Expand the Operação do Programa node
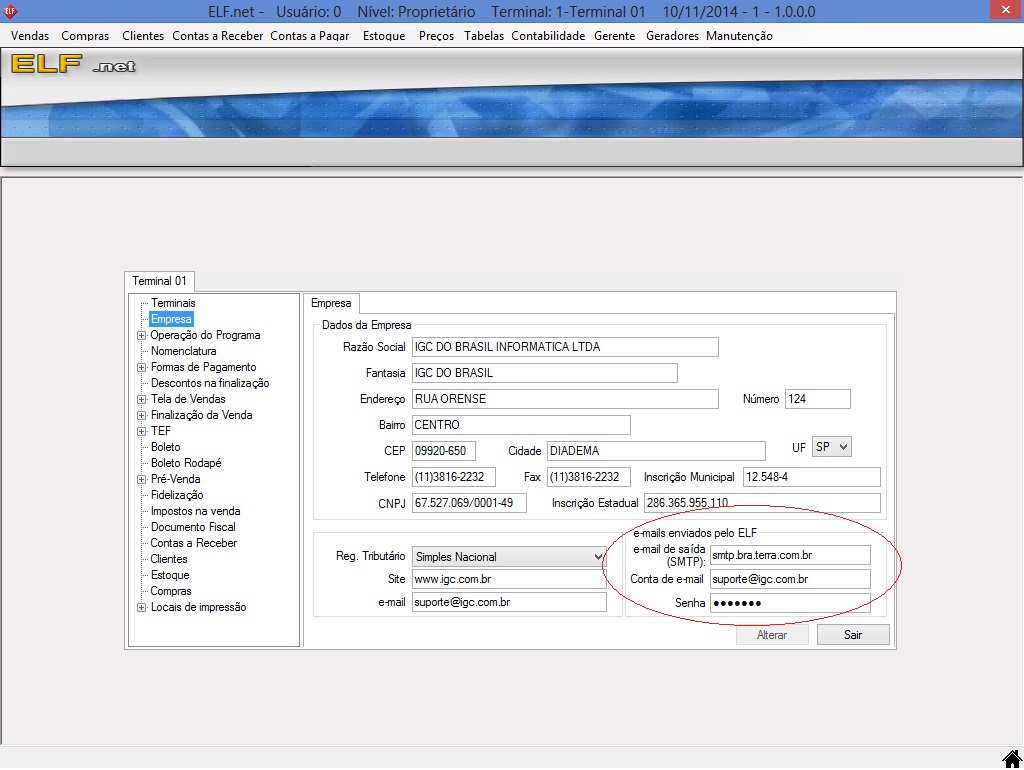Image resolution: width=1024 pixels, height=770 pixels. pos(141,335)
